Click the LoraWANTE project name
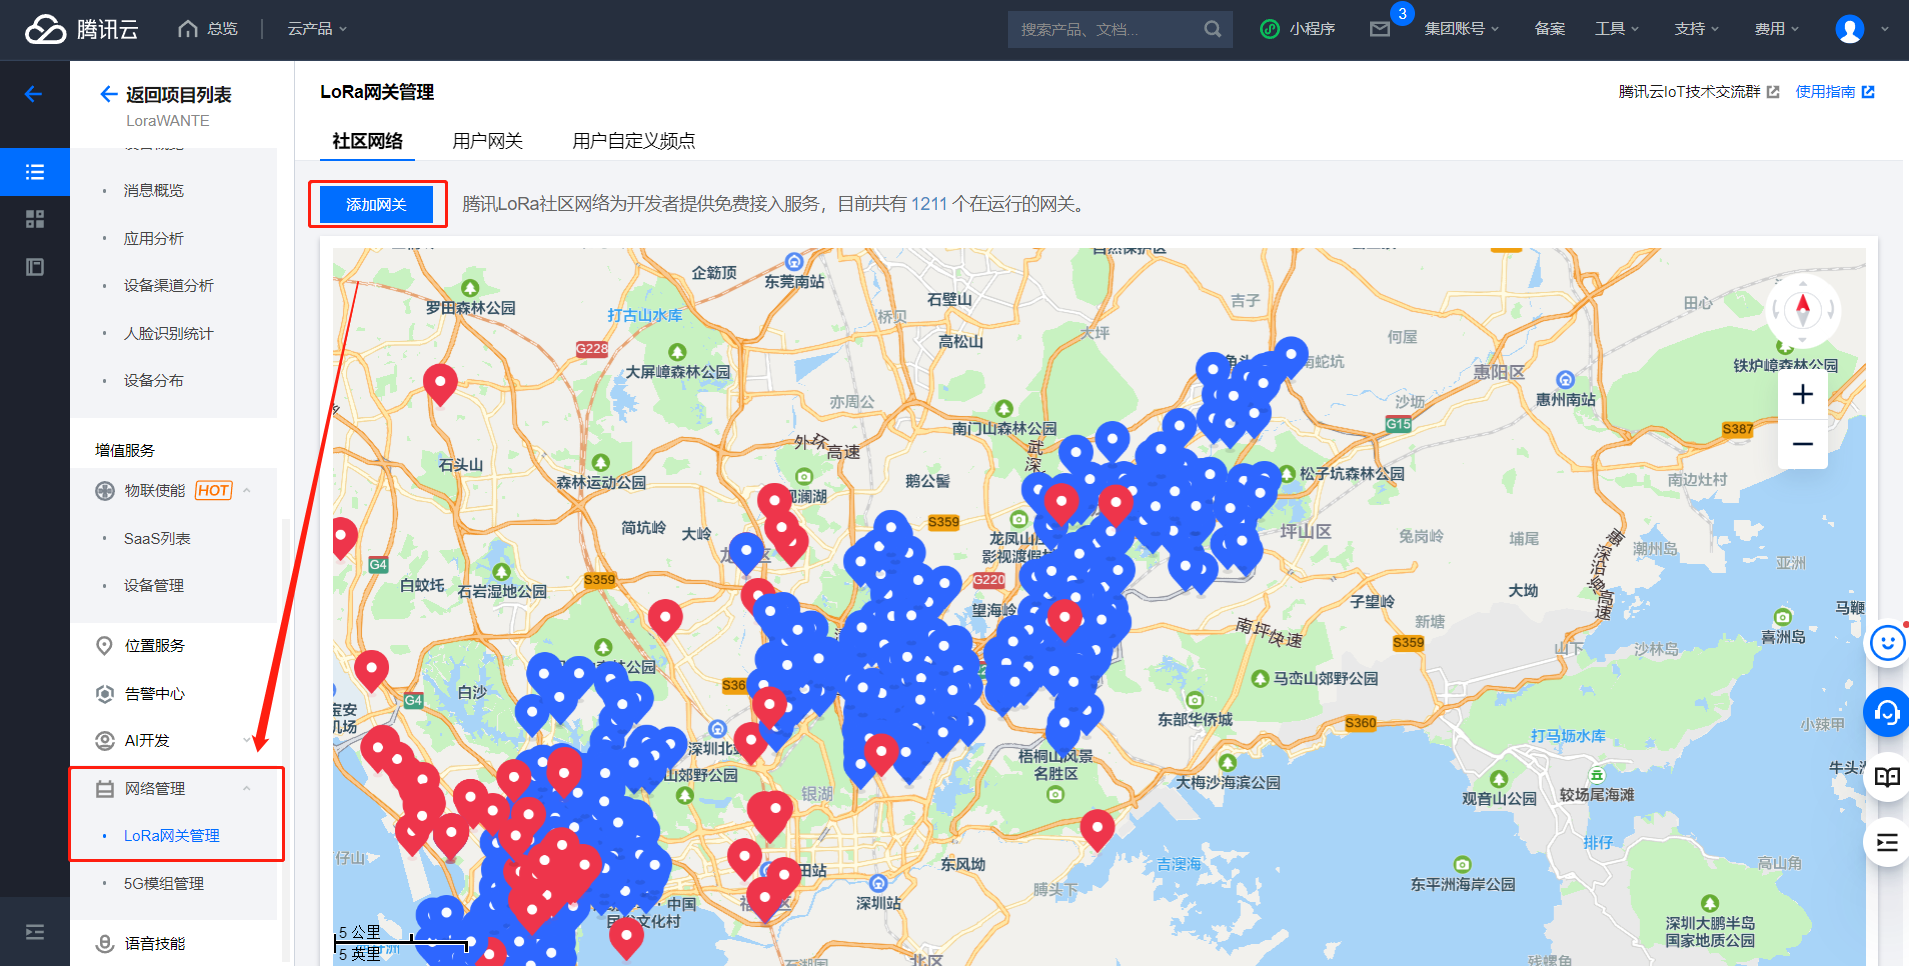Screen dimensions: 1909x966 coord(168,121)
